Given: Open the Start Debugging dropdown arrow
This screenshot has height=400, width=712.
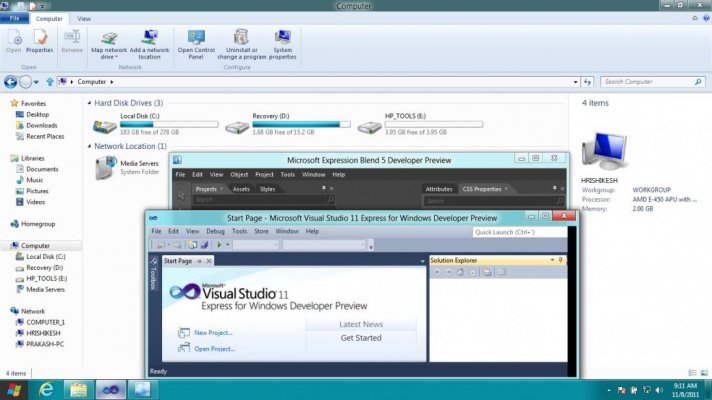Looking at the screenshot, I should click(x=227, y=245).
